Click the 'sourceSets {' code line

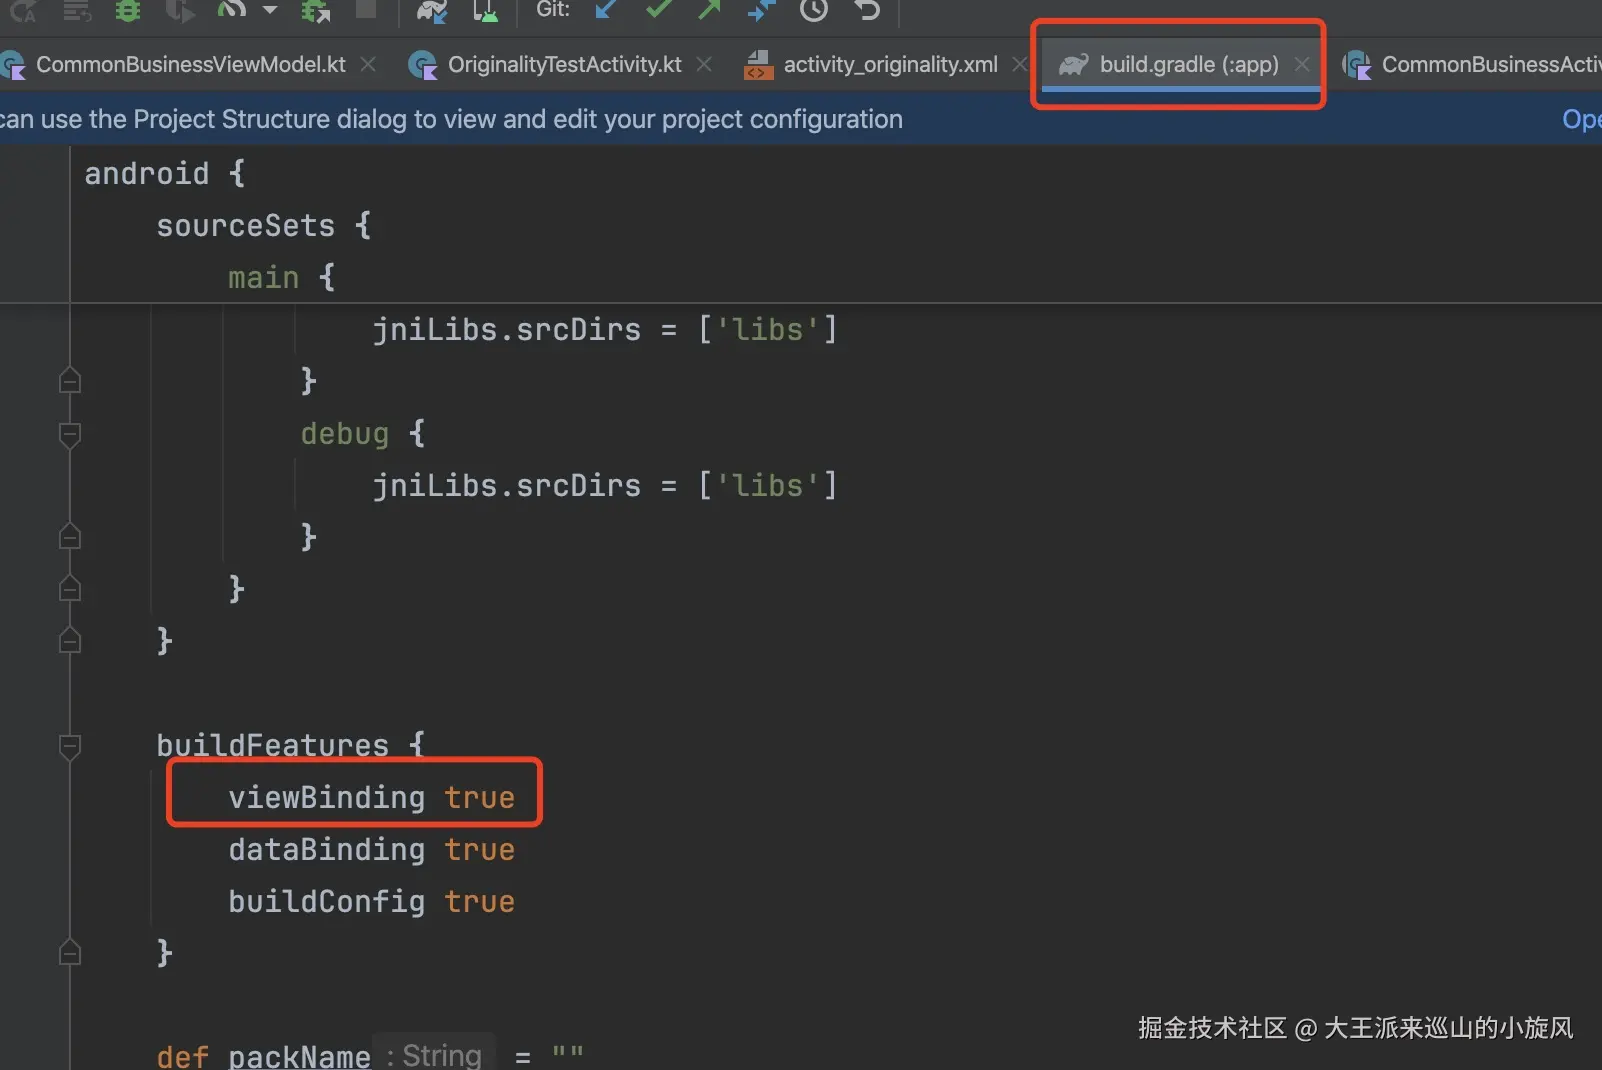coord(264,226)
